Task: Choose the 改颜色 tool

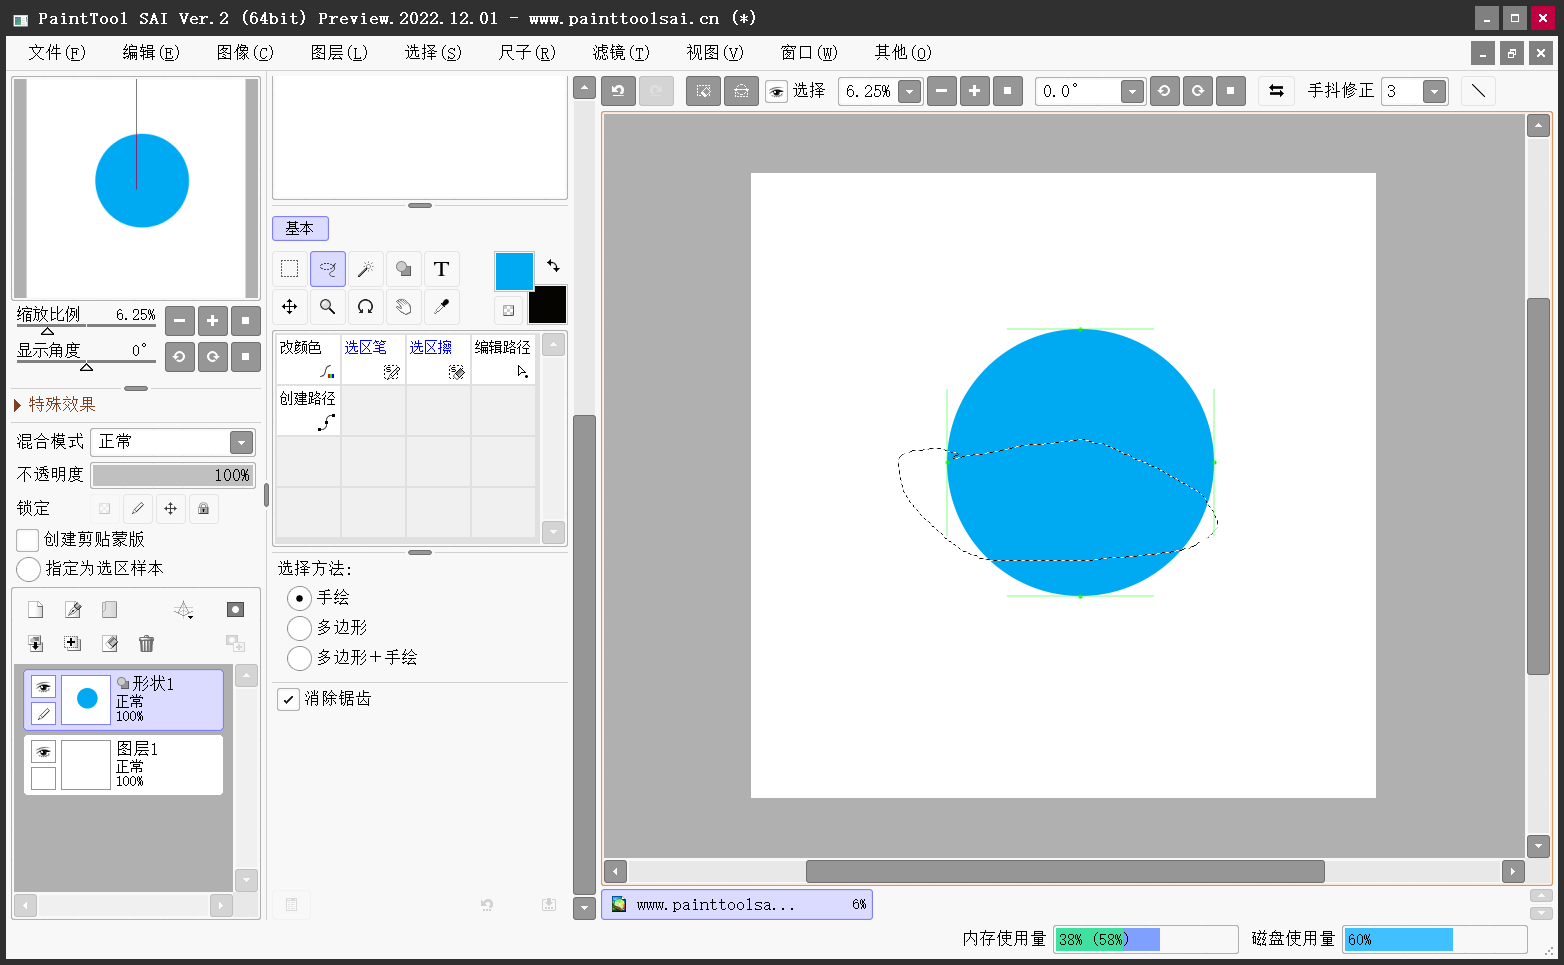Action: click(x=308, y=359)
